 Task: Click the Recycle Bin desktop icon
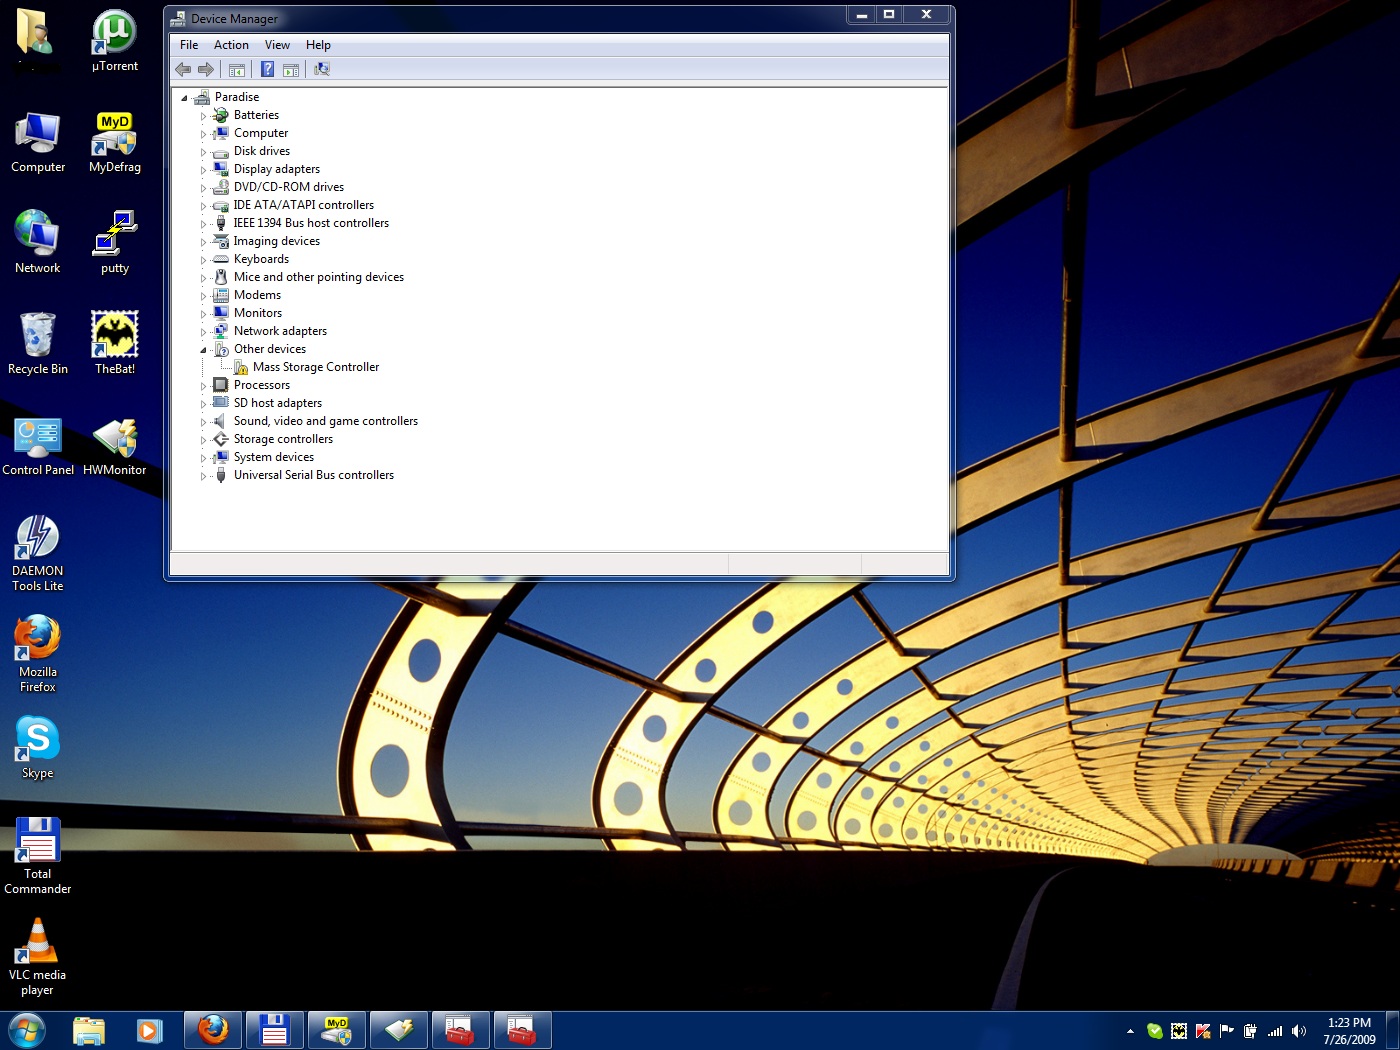pos(38,344)
